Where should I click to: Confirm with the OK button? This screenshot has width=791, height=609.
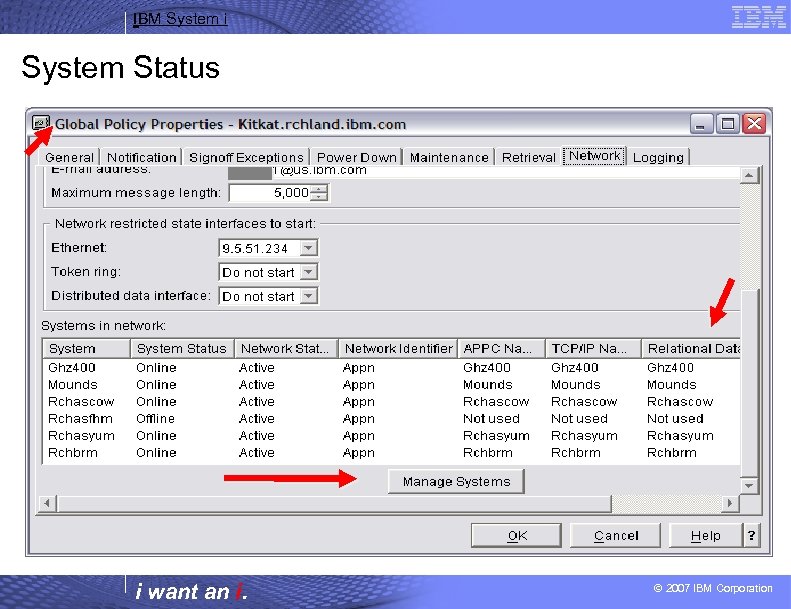(516, 535)
